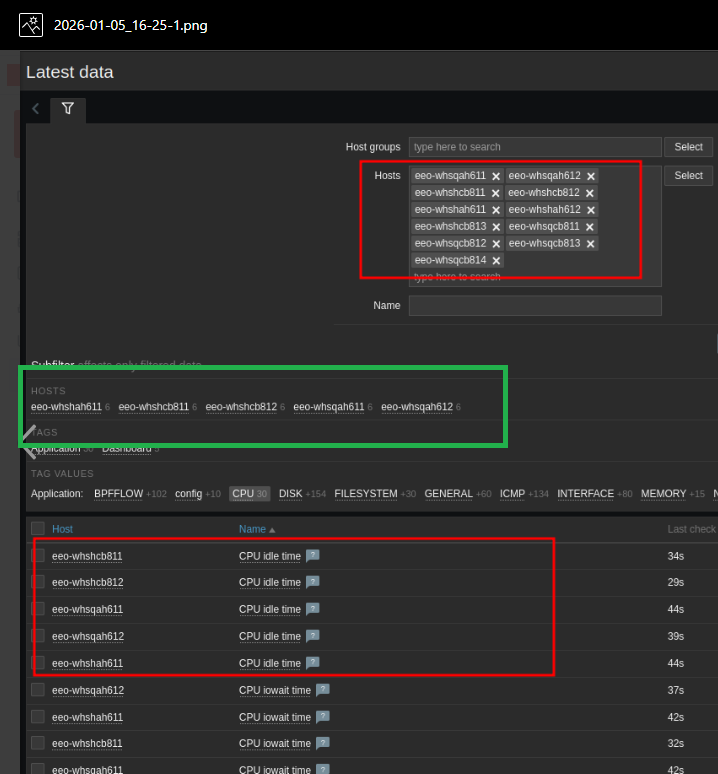The width and height of the screenshot is (718, 774).
Task: Open eeo-whsqah611 host menu in CPU idle row
Action: click(87, 609)
